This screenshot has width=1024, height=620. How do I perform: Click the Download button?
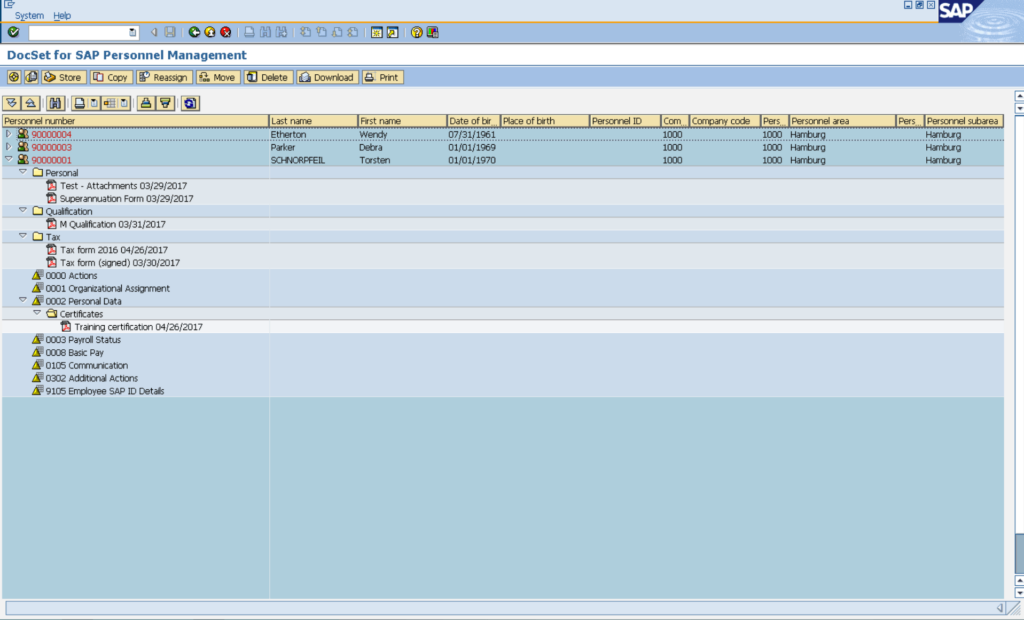(327, 77)
